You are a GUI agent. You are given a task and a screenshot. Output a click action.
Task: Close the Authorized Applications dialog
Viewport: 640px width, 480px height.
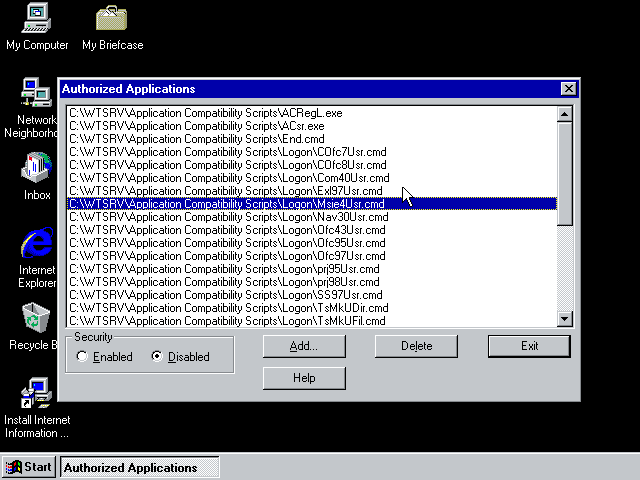[x=568, y=89]
